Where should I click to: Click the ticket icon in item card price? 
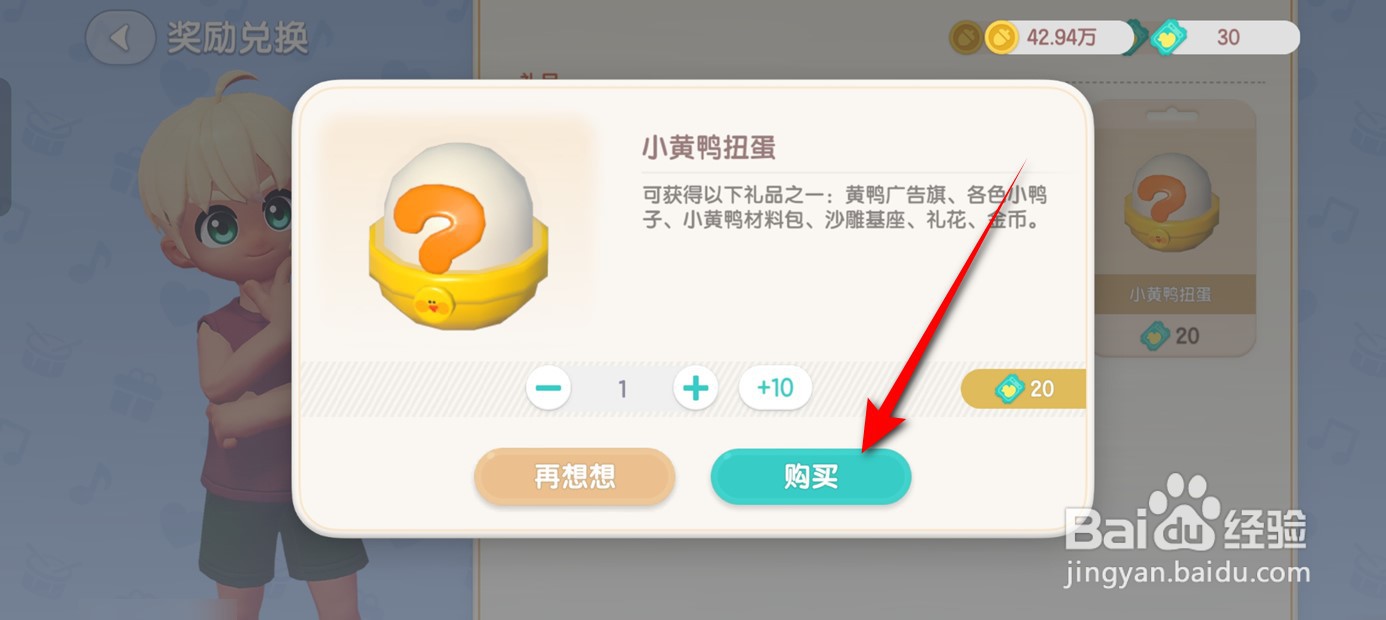click(x=1155, y=335)
